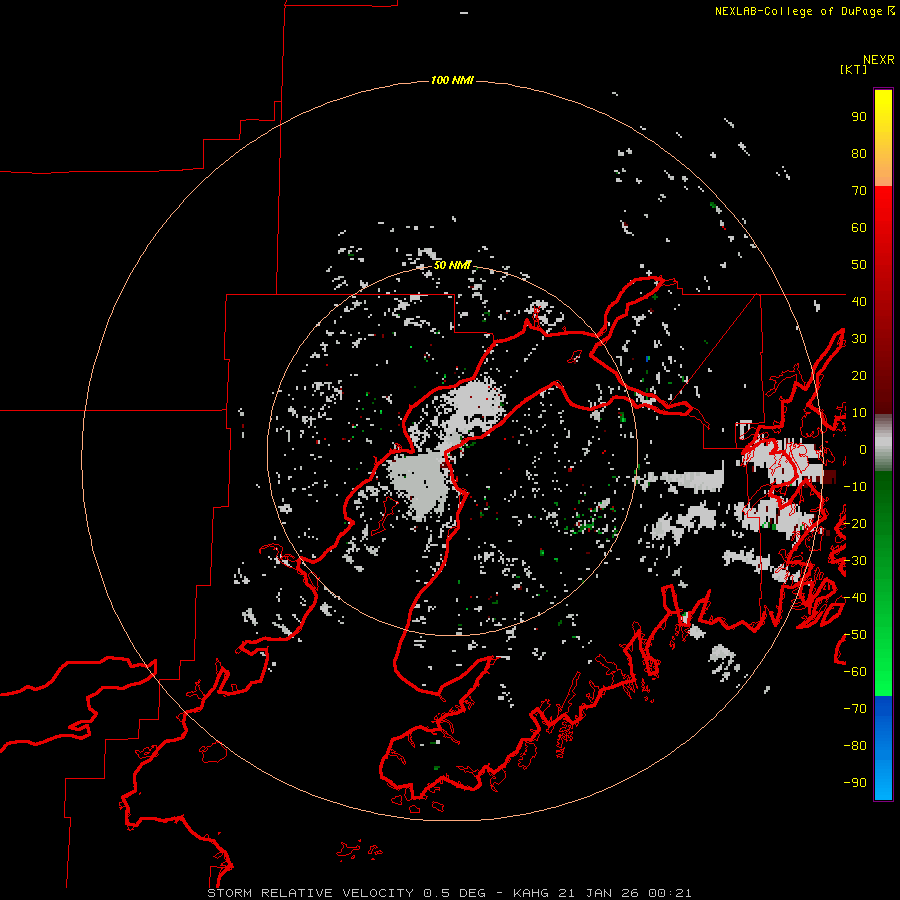
Task: Click the -20 knot scale value
Action: tap(855, 524)
